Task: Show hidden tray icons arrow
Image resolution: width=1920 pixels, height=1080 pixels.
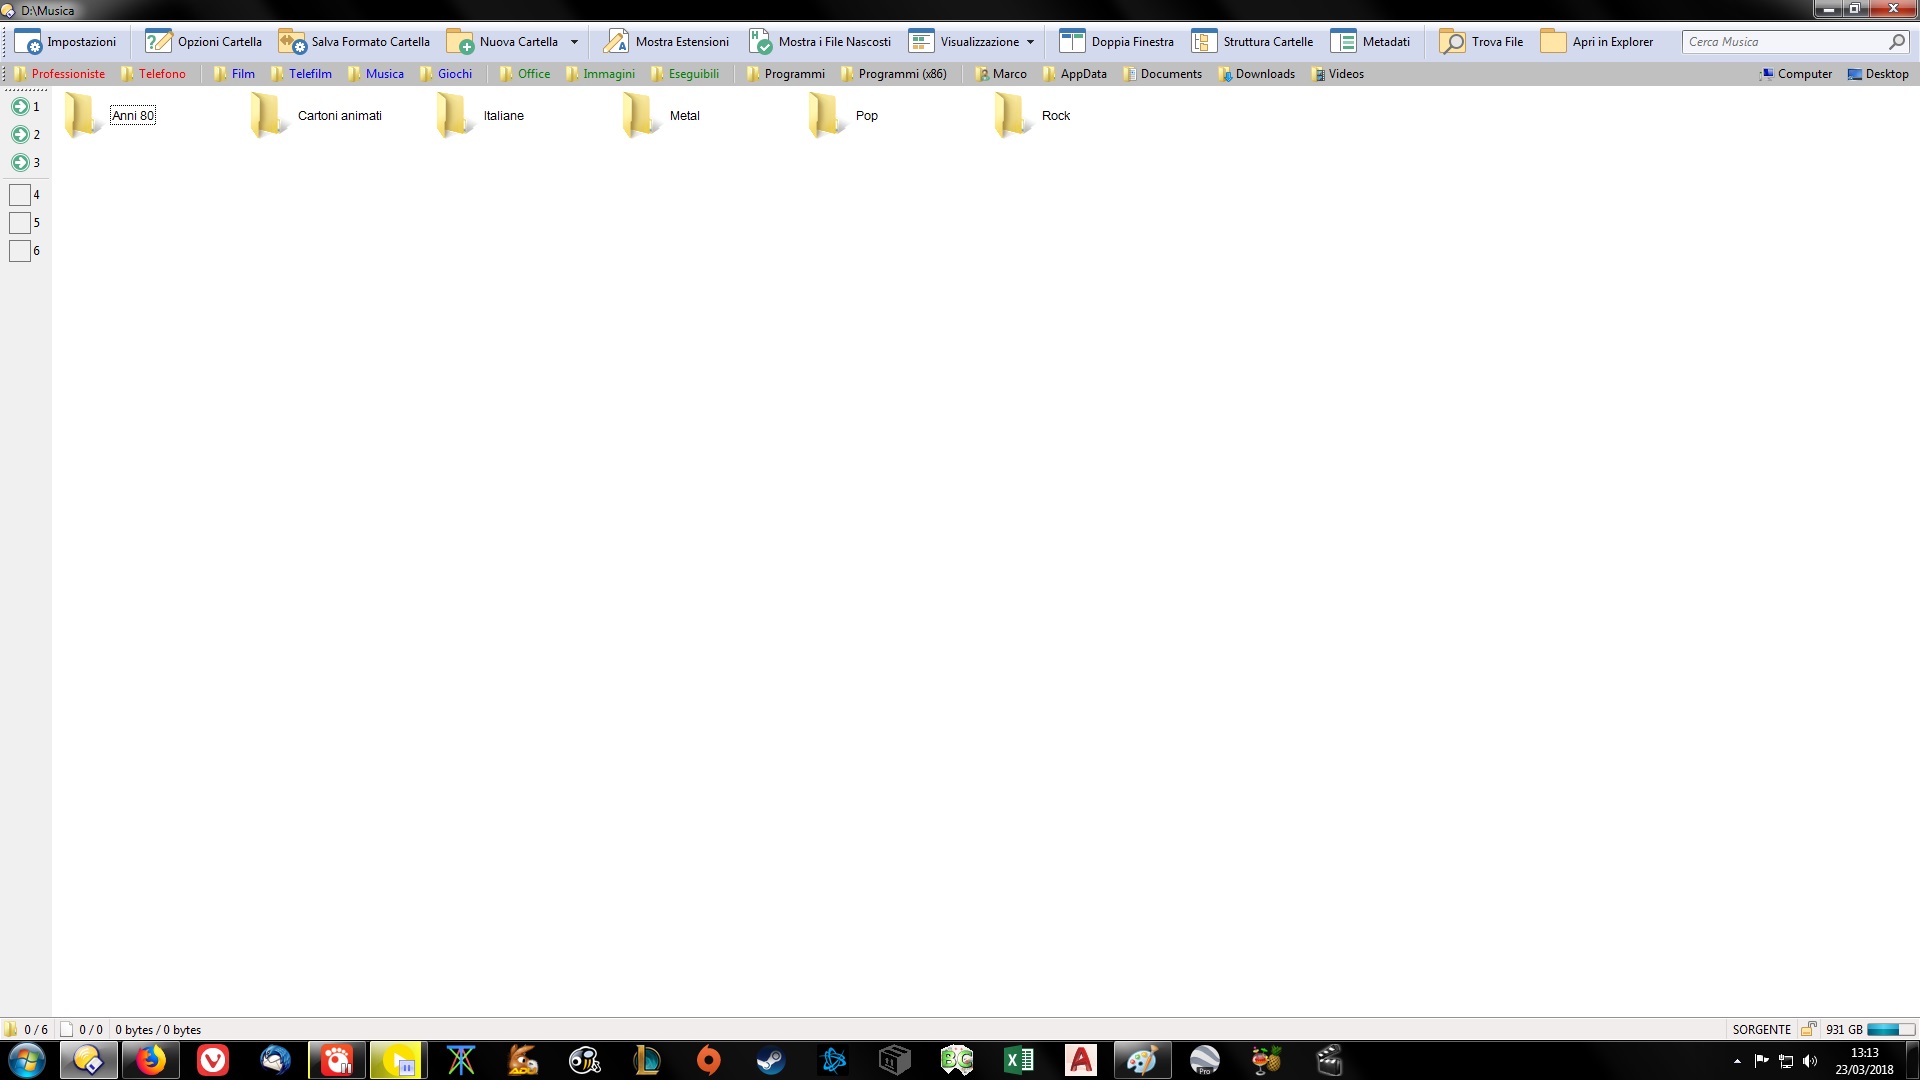Action: pyautogui.click(x=1737, y=1061)
